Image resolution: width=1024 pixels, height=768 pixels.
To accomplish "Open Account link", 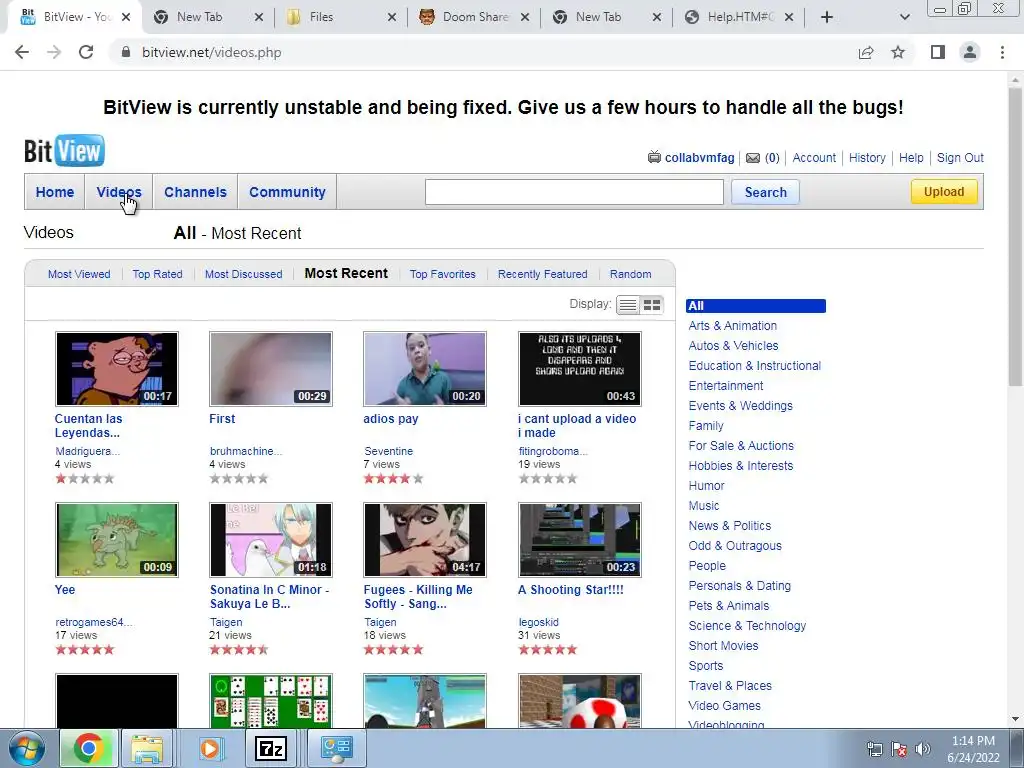I will 814,158.
